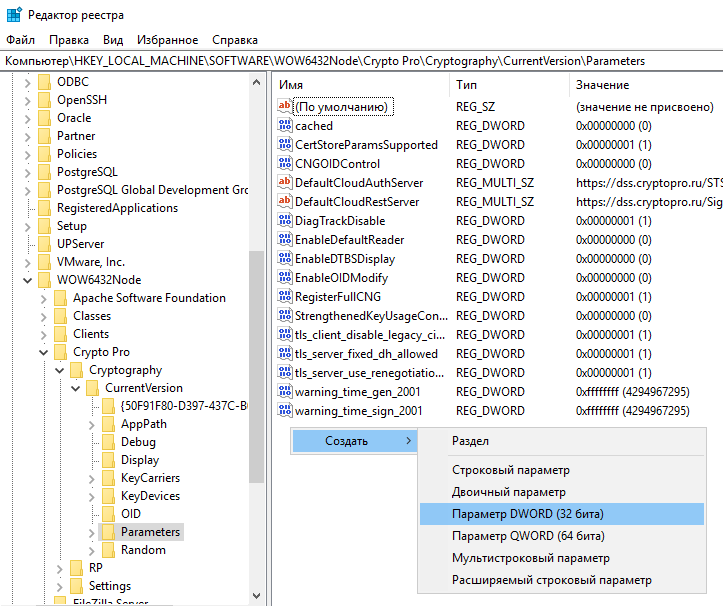
Task: Open the Файл menu
Action: 20,40
